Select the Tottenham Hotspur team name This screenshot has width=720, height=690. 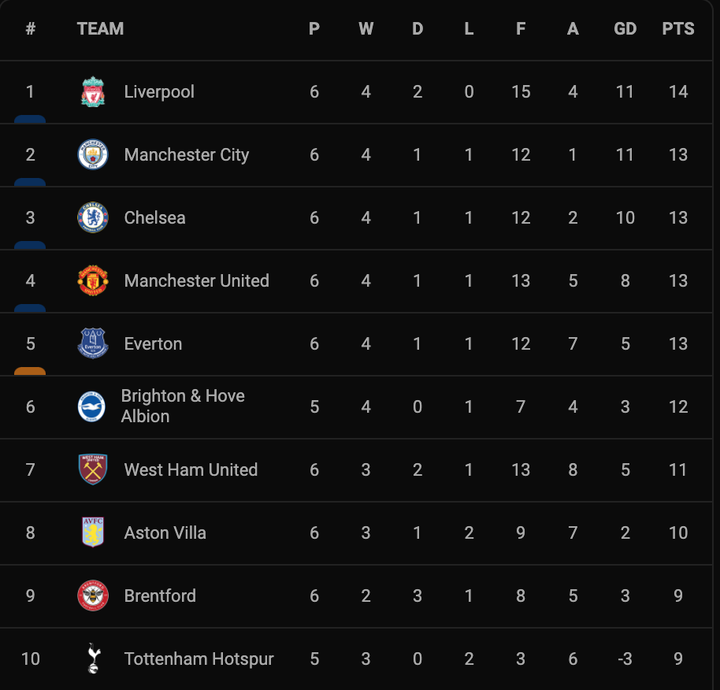(x=198, y=659)
